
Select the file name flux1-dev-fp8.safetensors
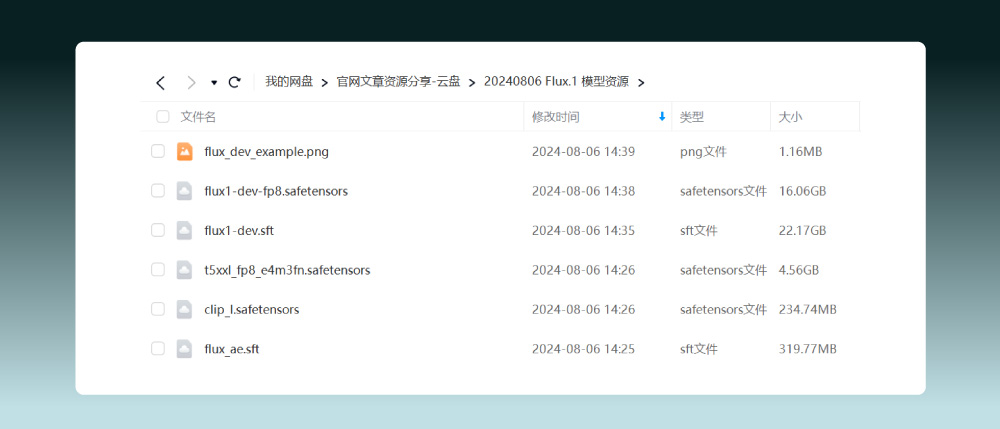coord(276,191)
